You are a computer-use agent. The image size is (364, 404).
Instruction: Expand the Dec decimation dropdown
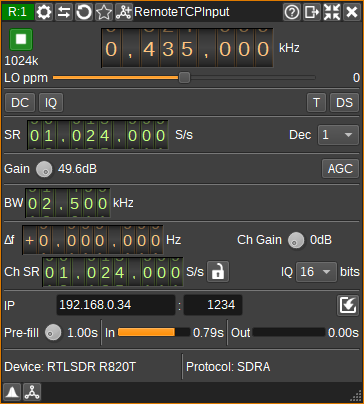click(x=338, y=135)
